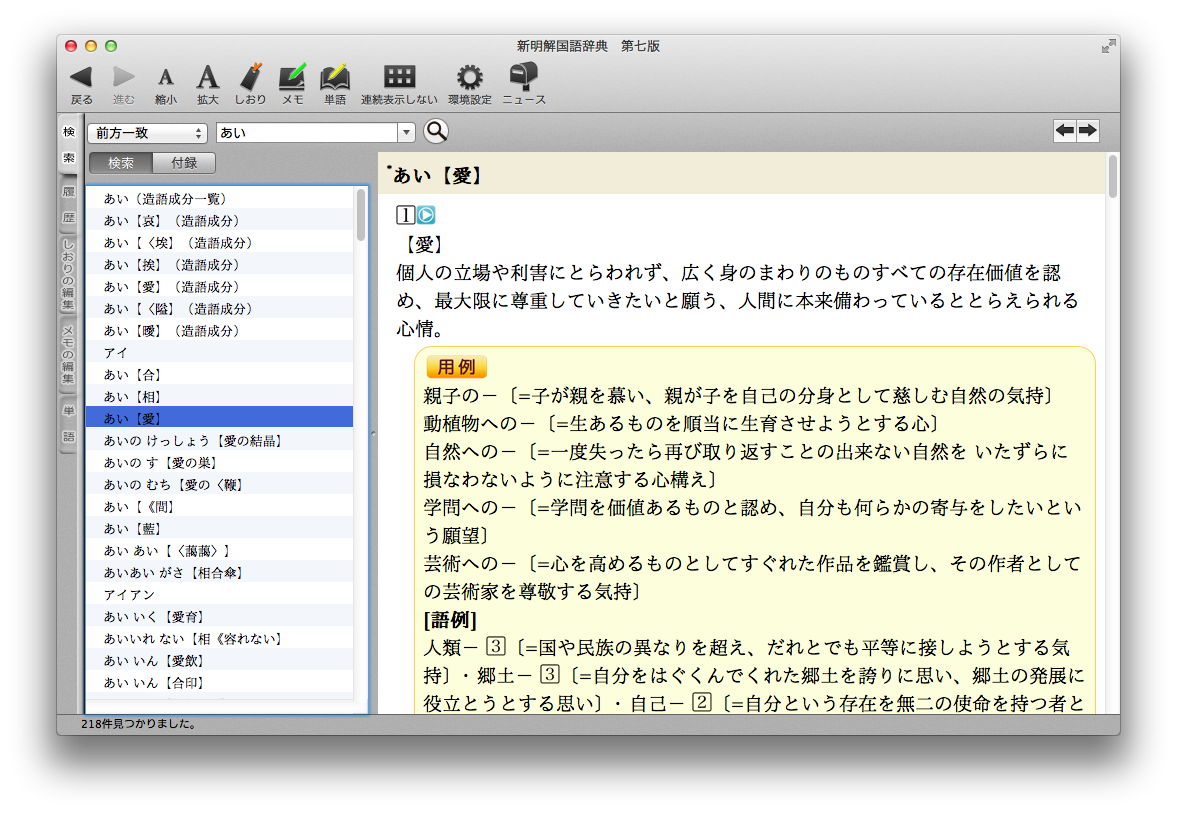1177x814 pixels.
Task: Click the 拡大 enlarge text icon
Action: pyautogui.click(x=207, y=77)
